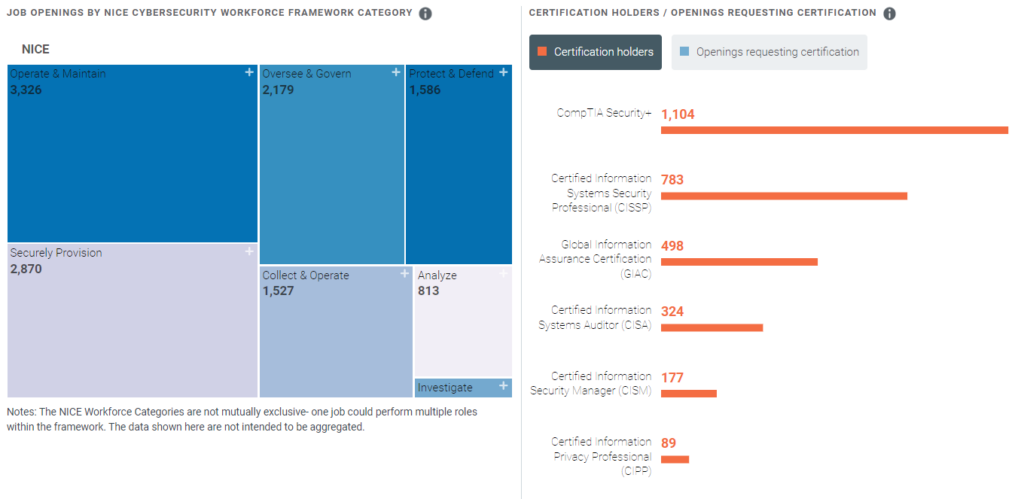The image size is (1024, 499).
Task: Click plus icon on Securely Provision tile
Action: pos(249,252)
